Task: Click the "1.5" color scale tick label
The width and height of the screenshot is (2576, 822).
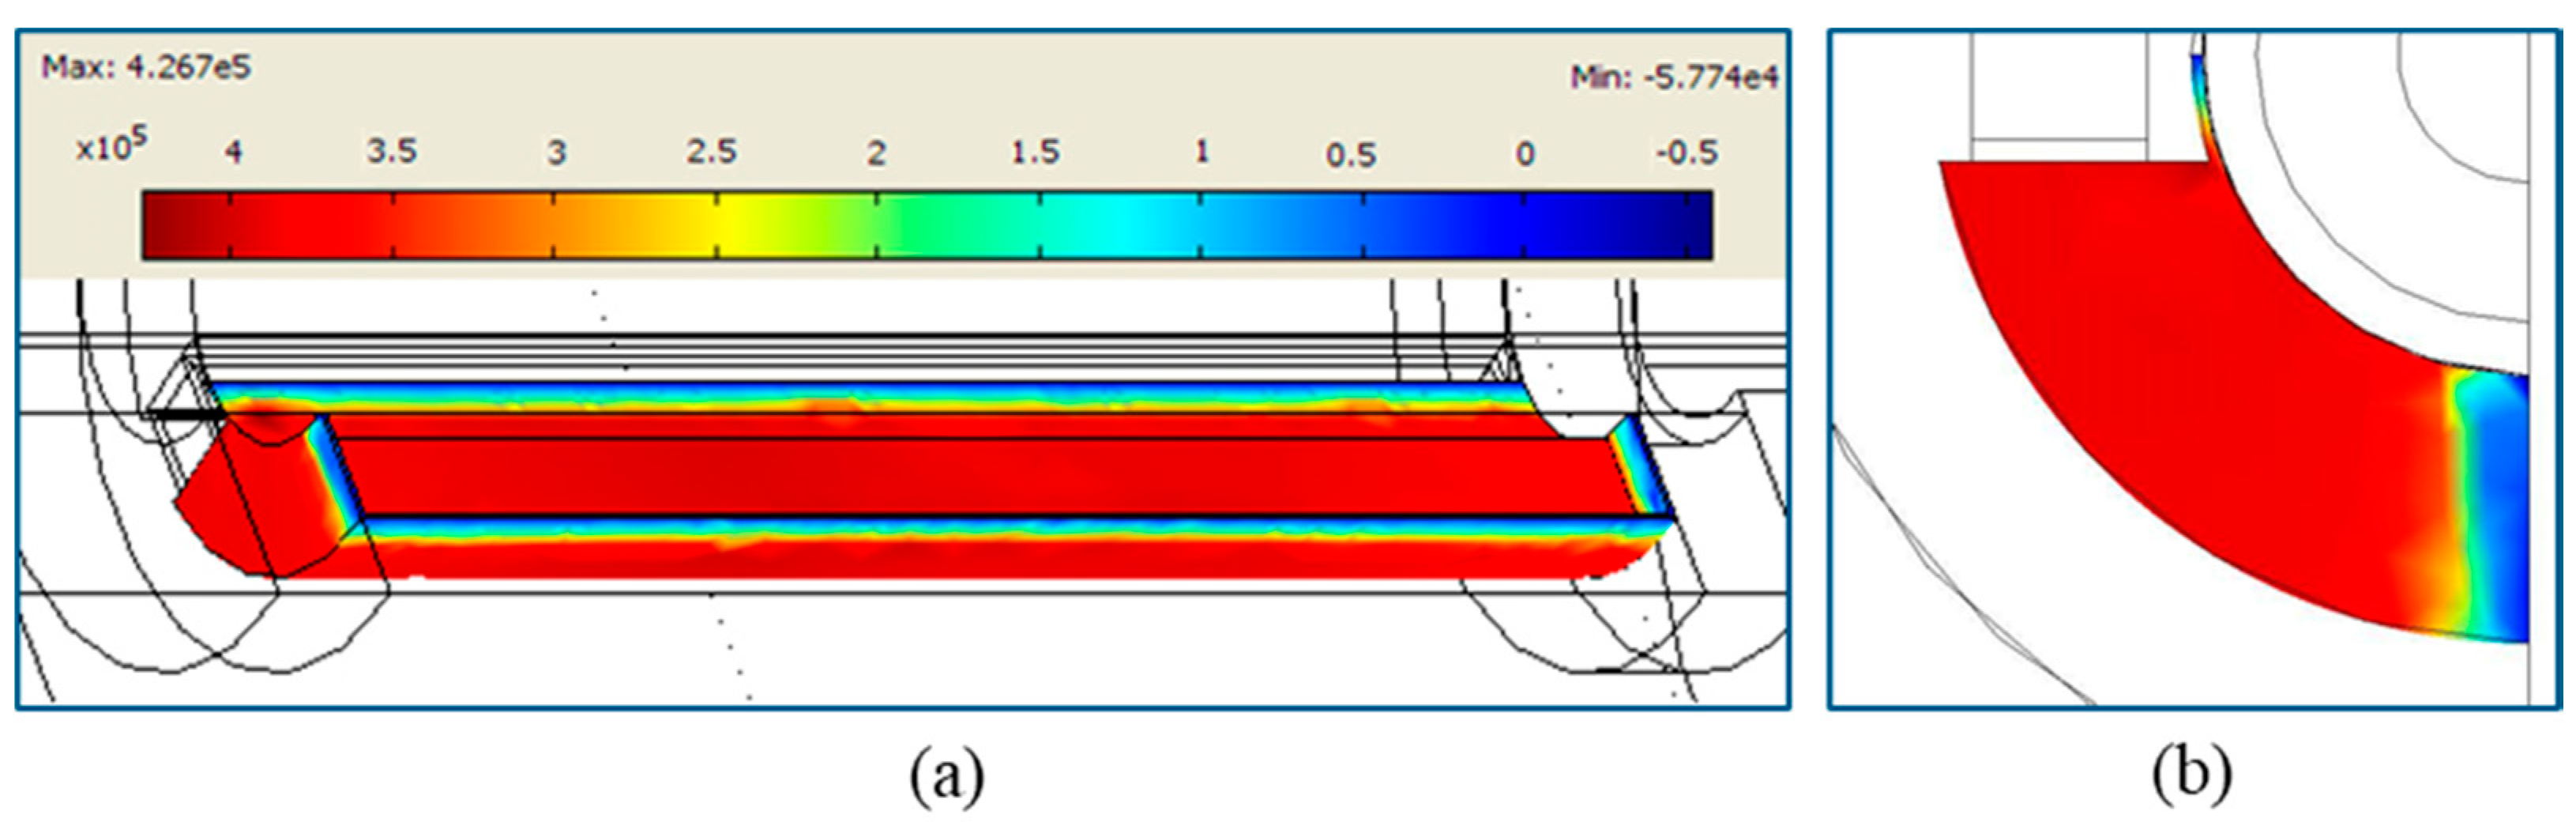Action: point(1034,152)
